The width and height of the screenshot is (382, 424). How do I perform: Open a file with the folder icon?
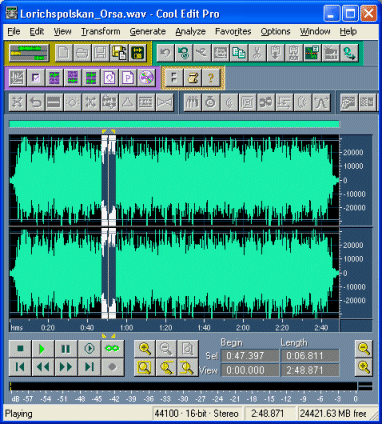click(82, 53)
